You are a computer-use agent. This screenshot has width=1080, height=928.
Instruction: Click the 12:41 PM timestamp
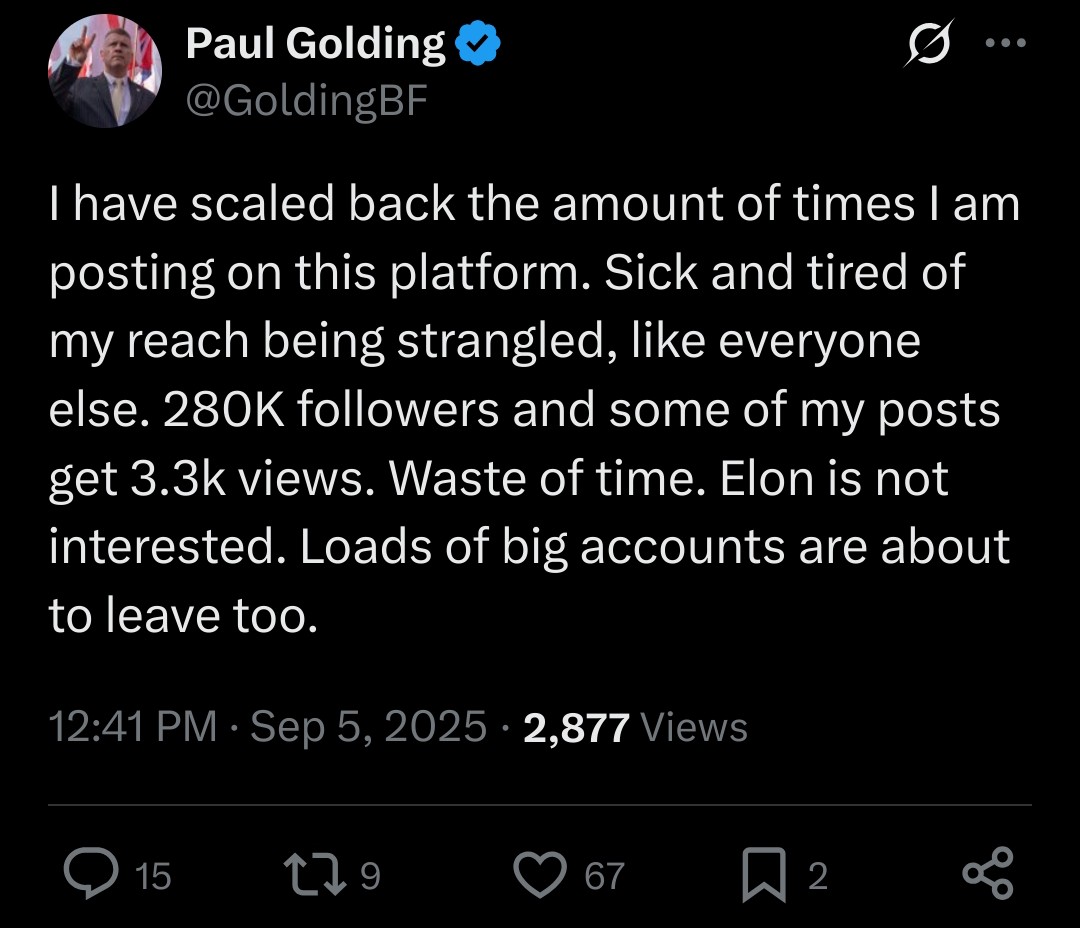coord(133,727)
